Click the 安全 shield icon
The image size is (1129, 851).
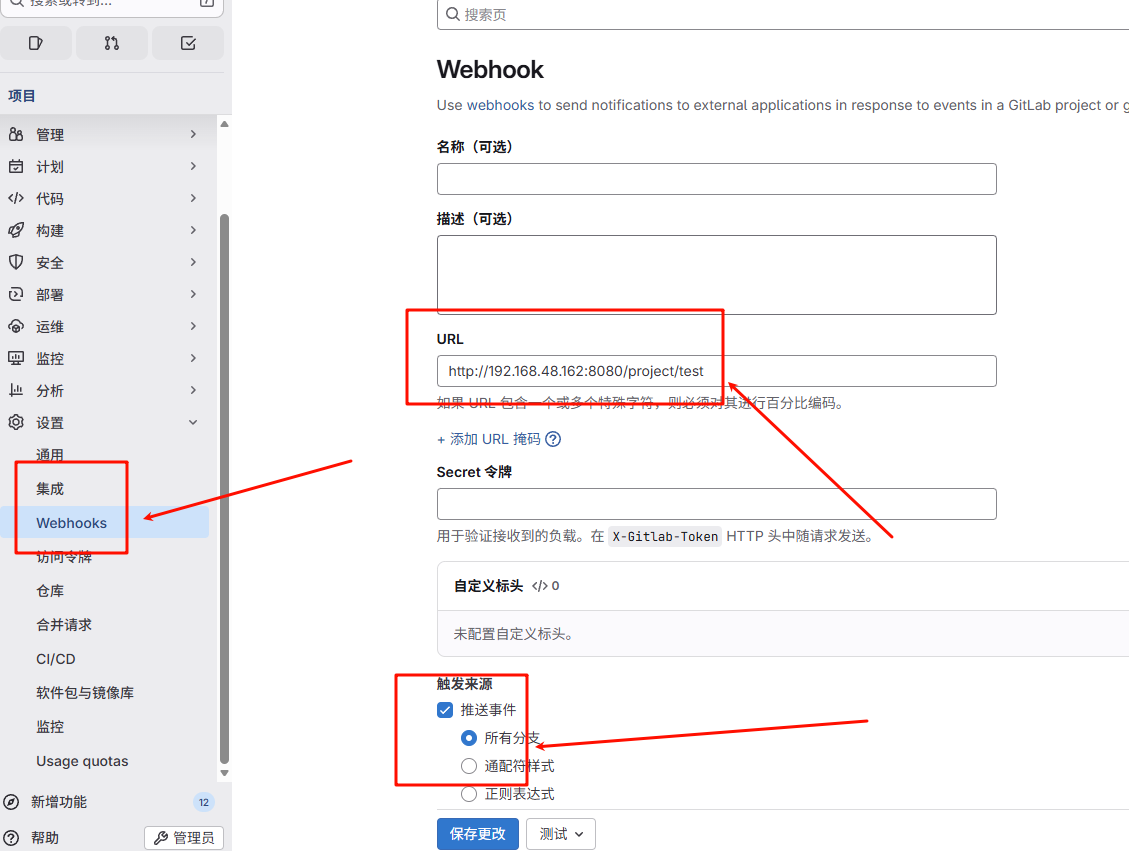pos(16,262)
